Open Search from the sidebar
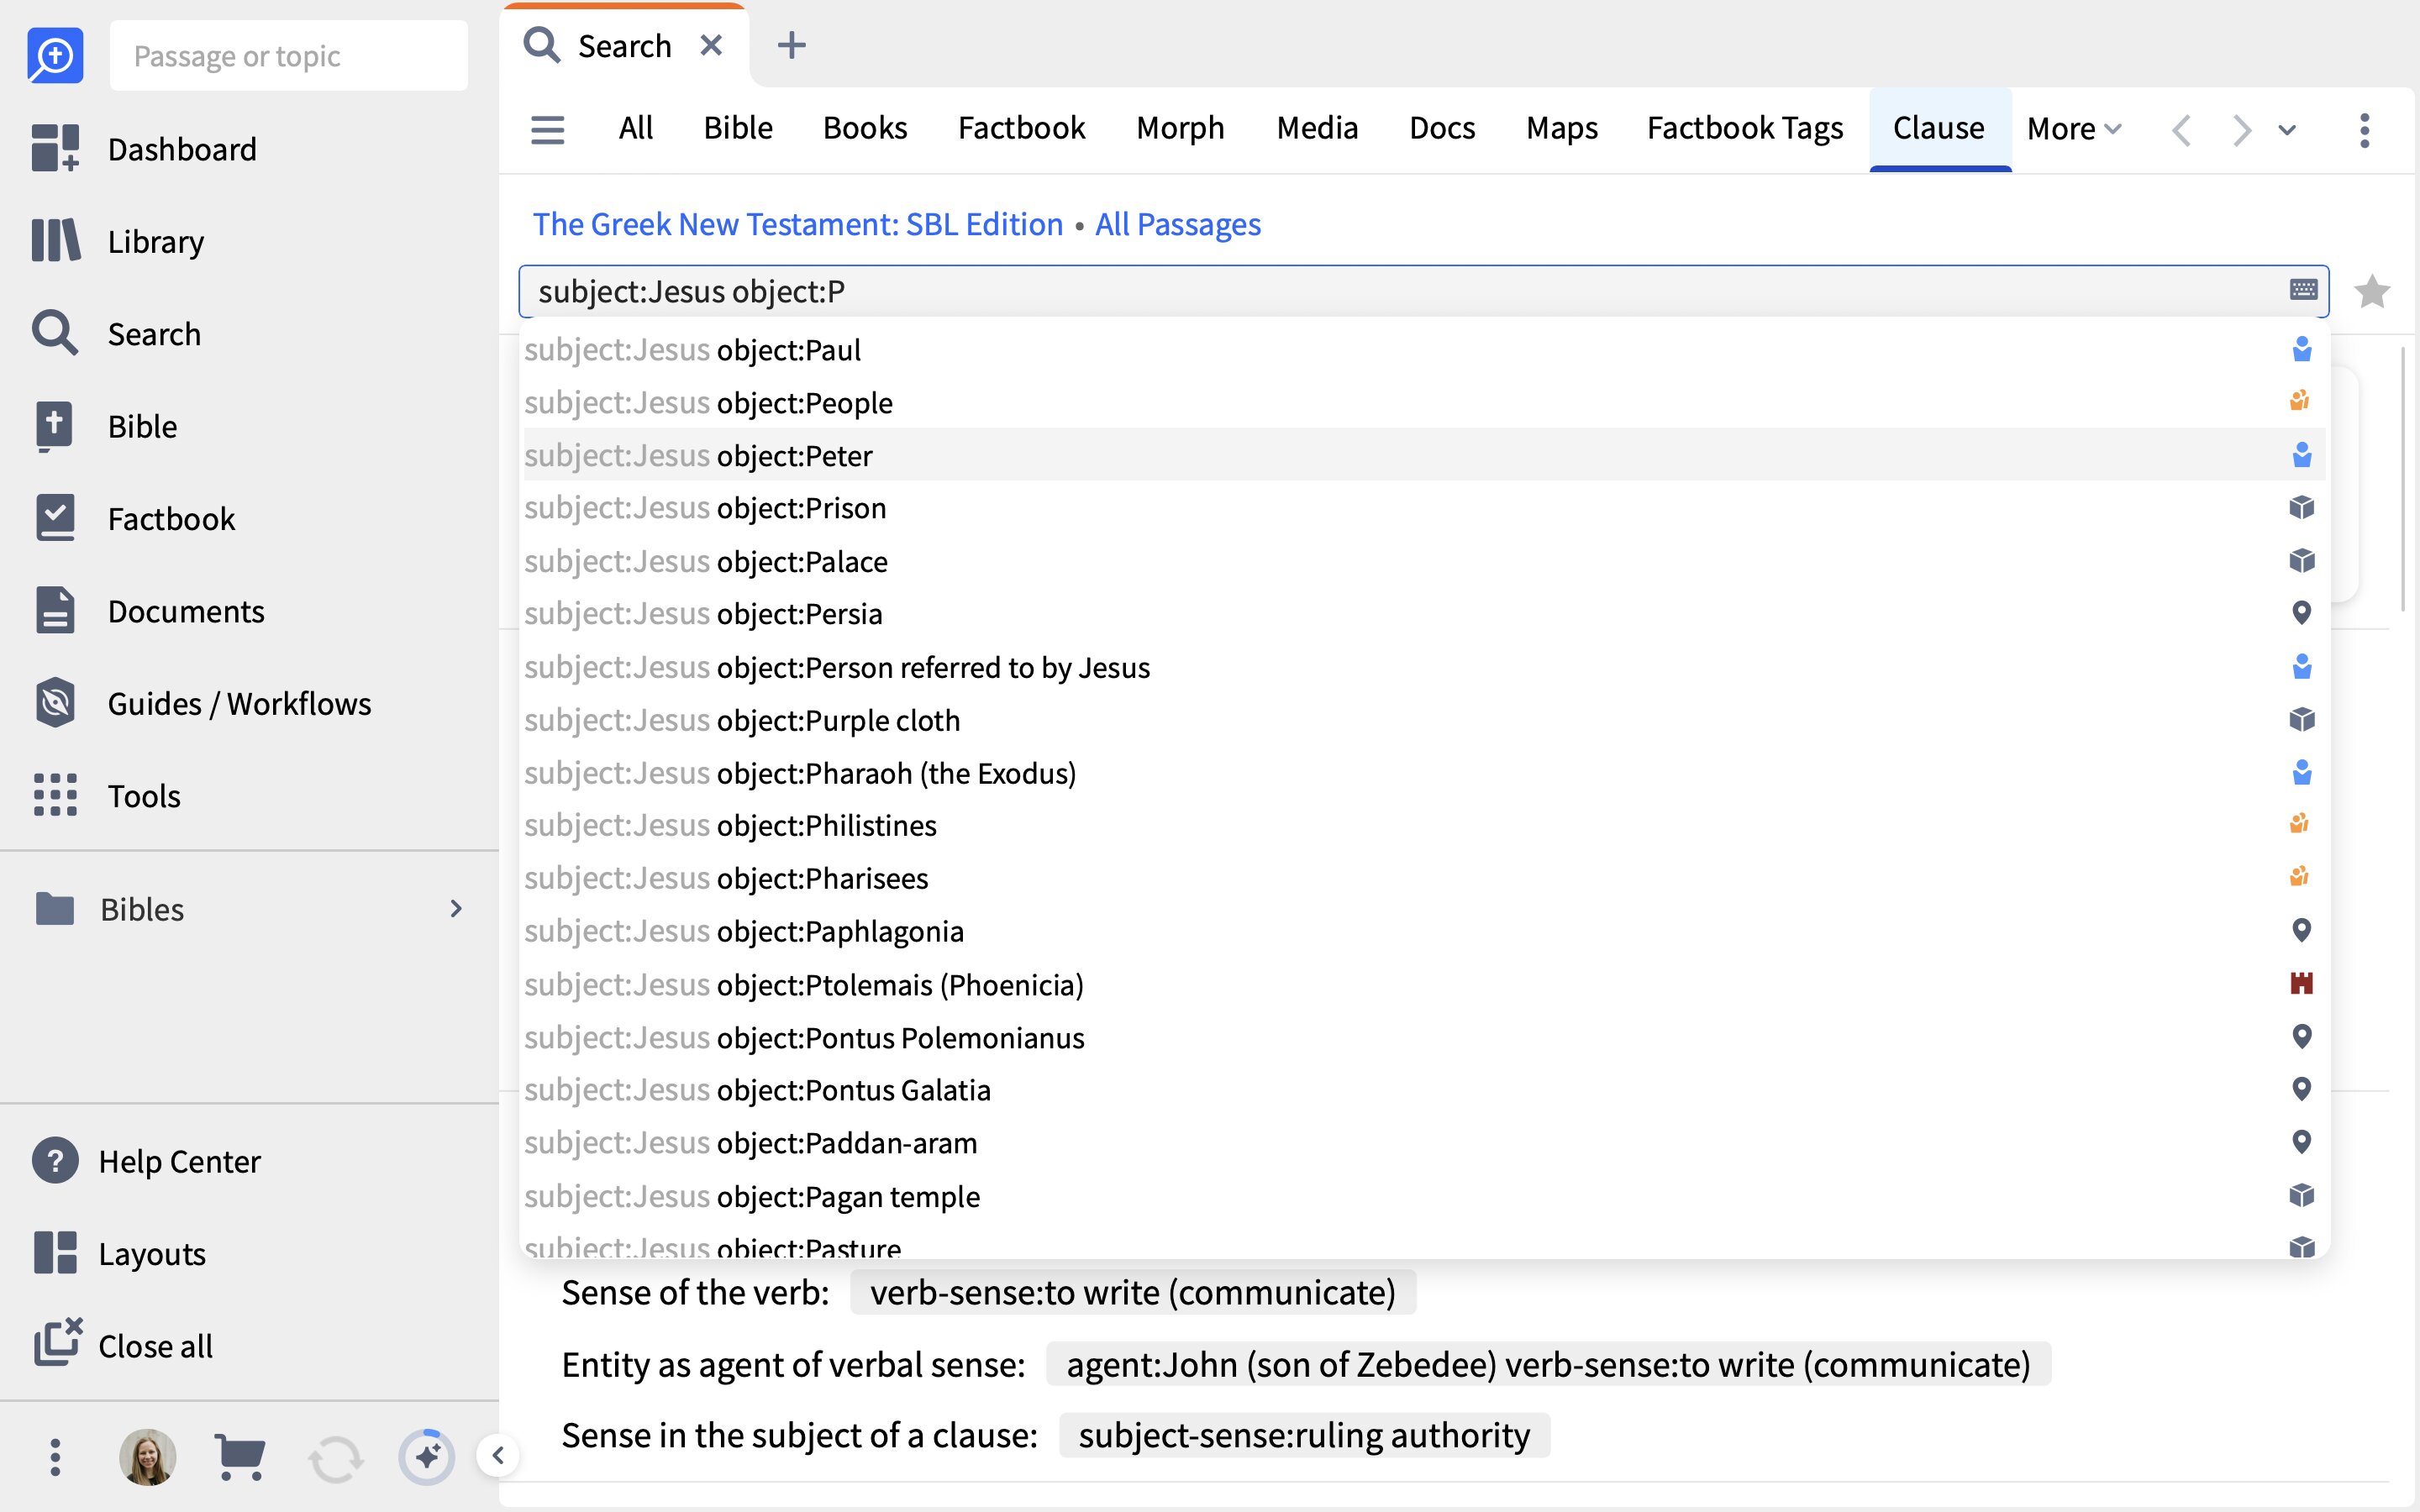Screen dimensions: 2420x1512 coord(116,333)
